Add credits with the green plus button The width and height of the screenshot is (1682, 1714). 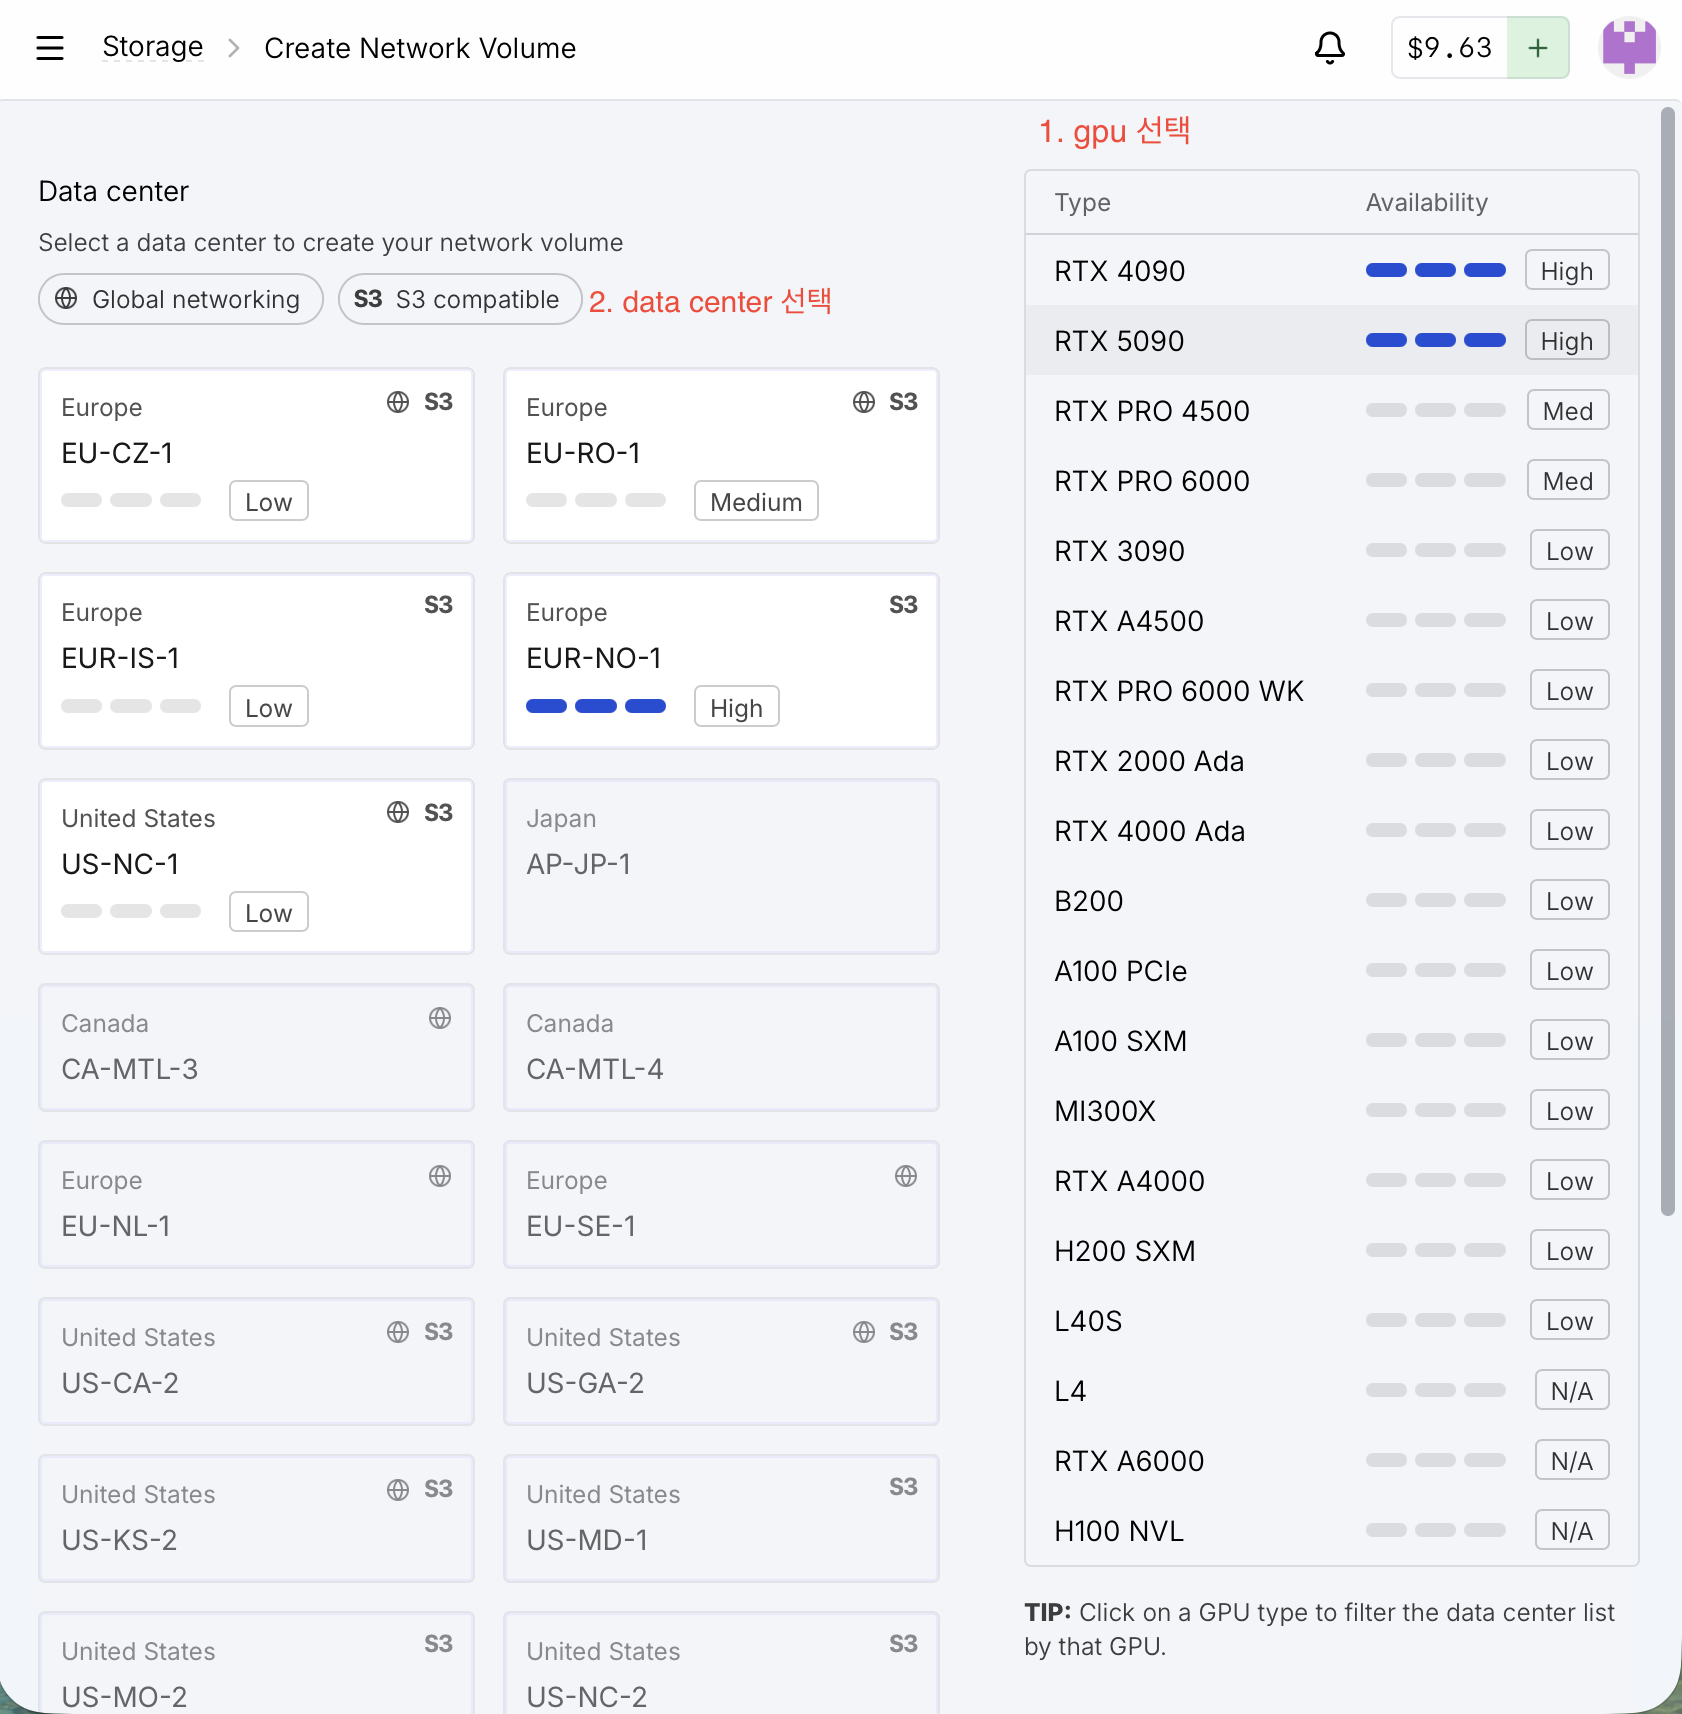click(x=1538, y=48)
